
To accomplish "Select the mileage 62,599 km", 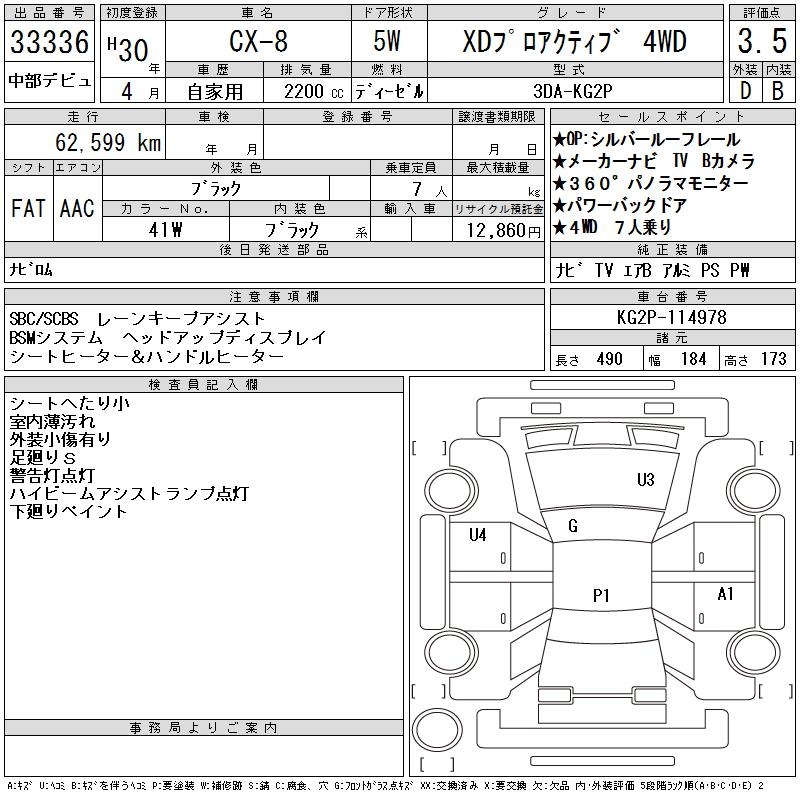I will [108, 142].
